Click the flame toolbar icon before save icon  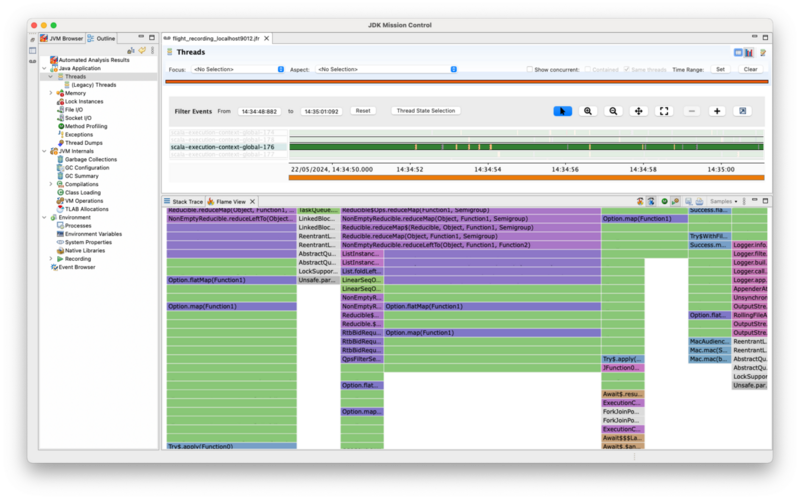click(x=676, y=202)
